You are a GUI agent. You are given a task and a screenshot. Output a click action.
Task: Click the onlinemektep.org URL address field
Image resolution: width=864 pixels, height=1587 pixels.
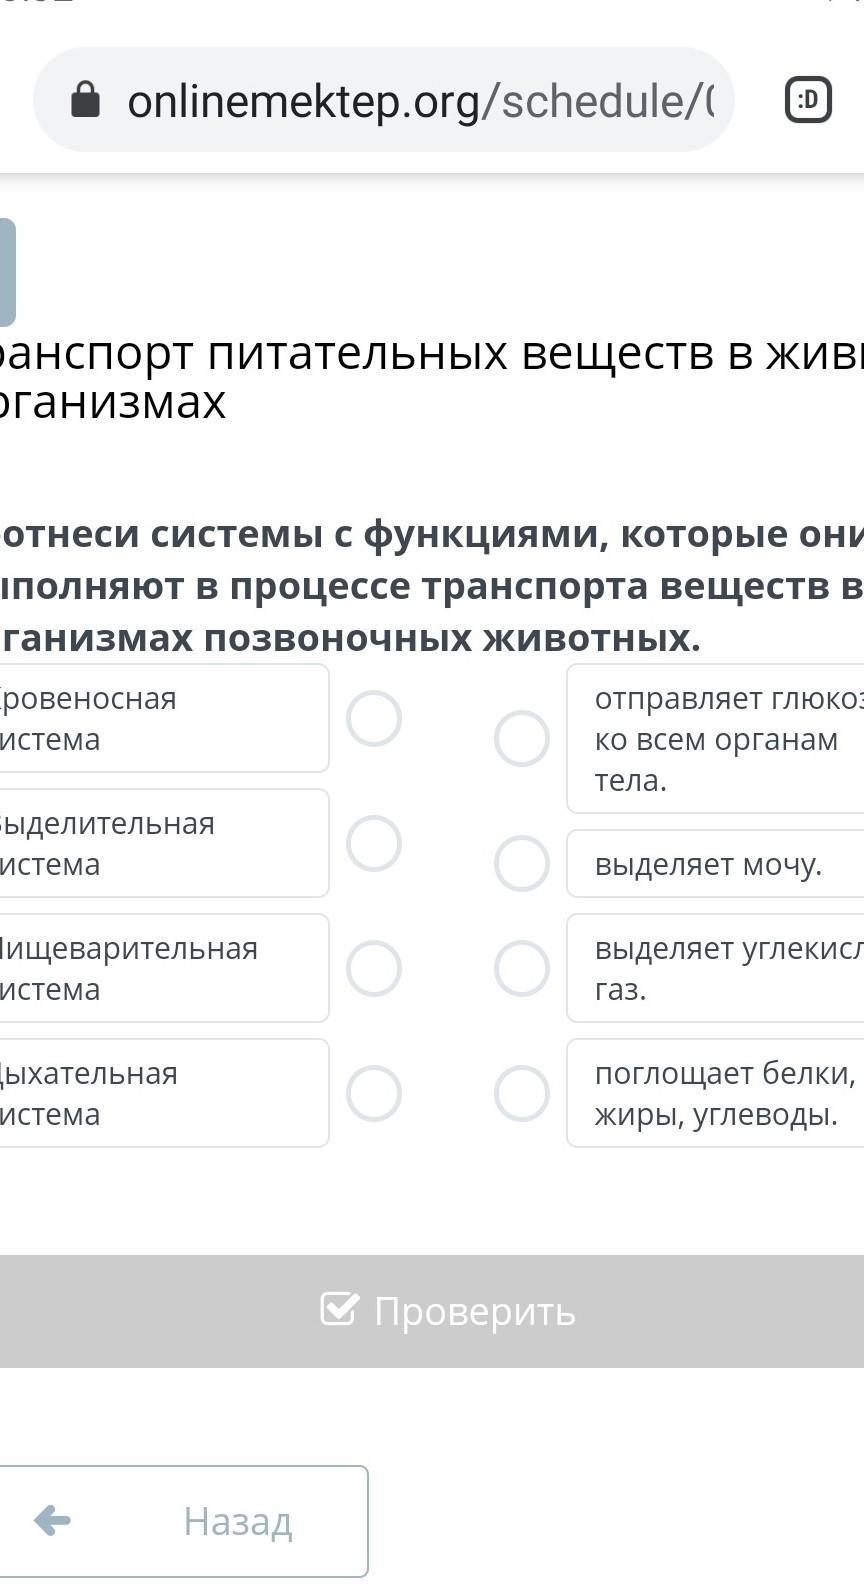pos(420,101)
